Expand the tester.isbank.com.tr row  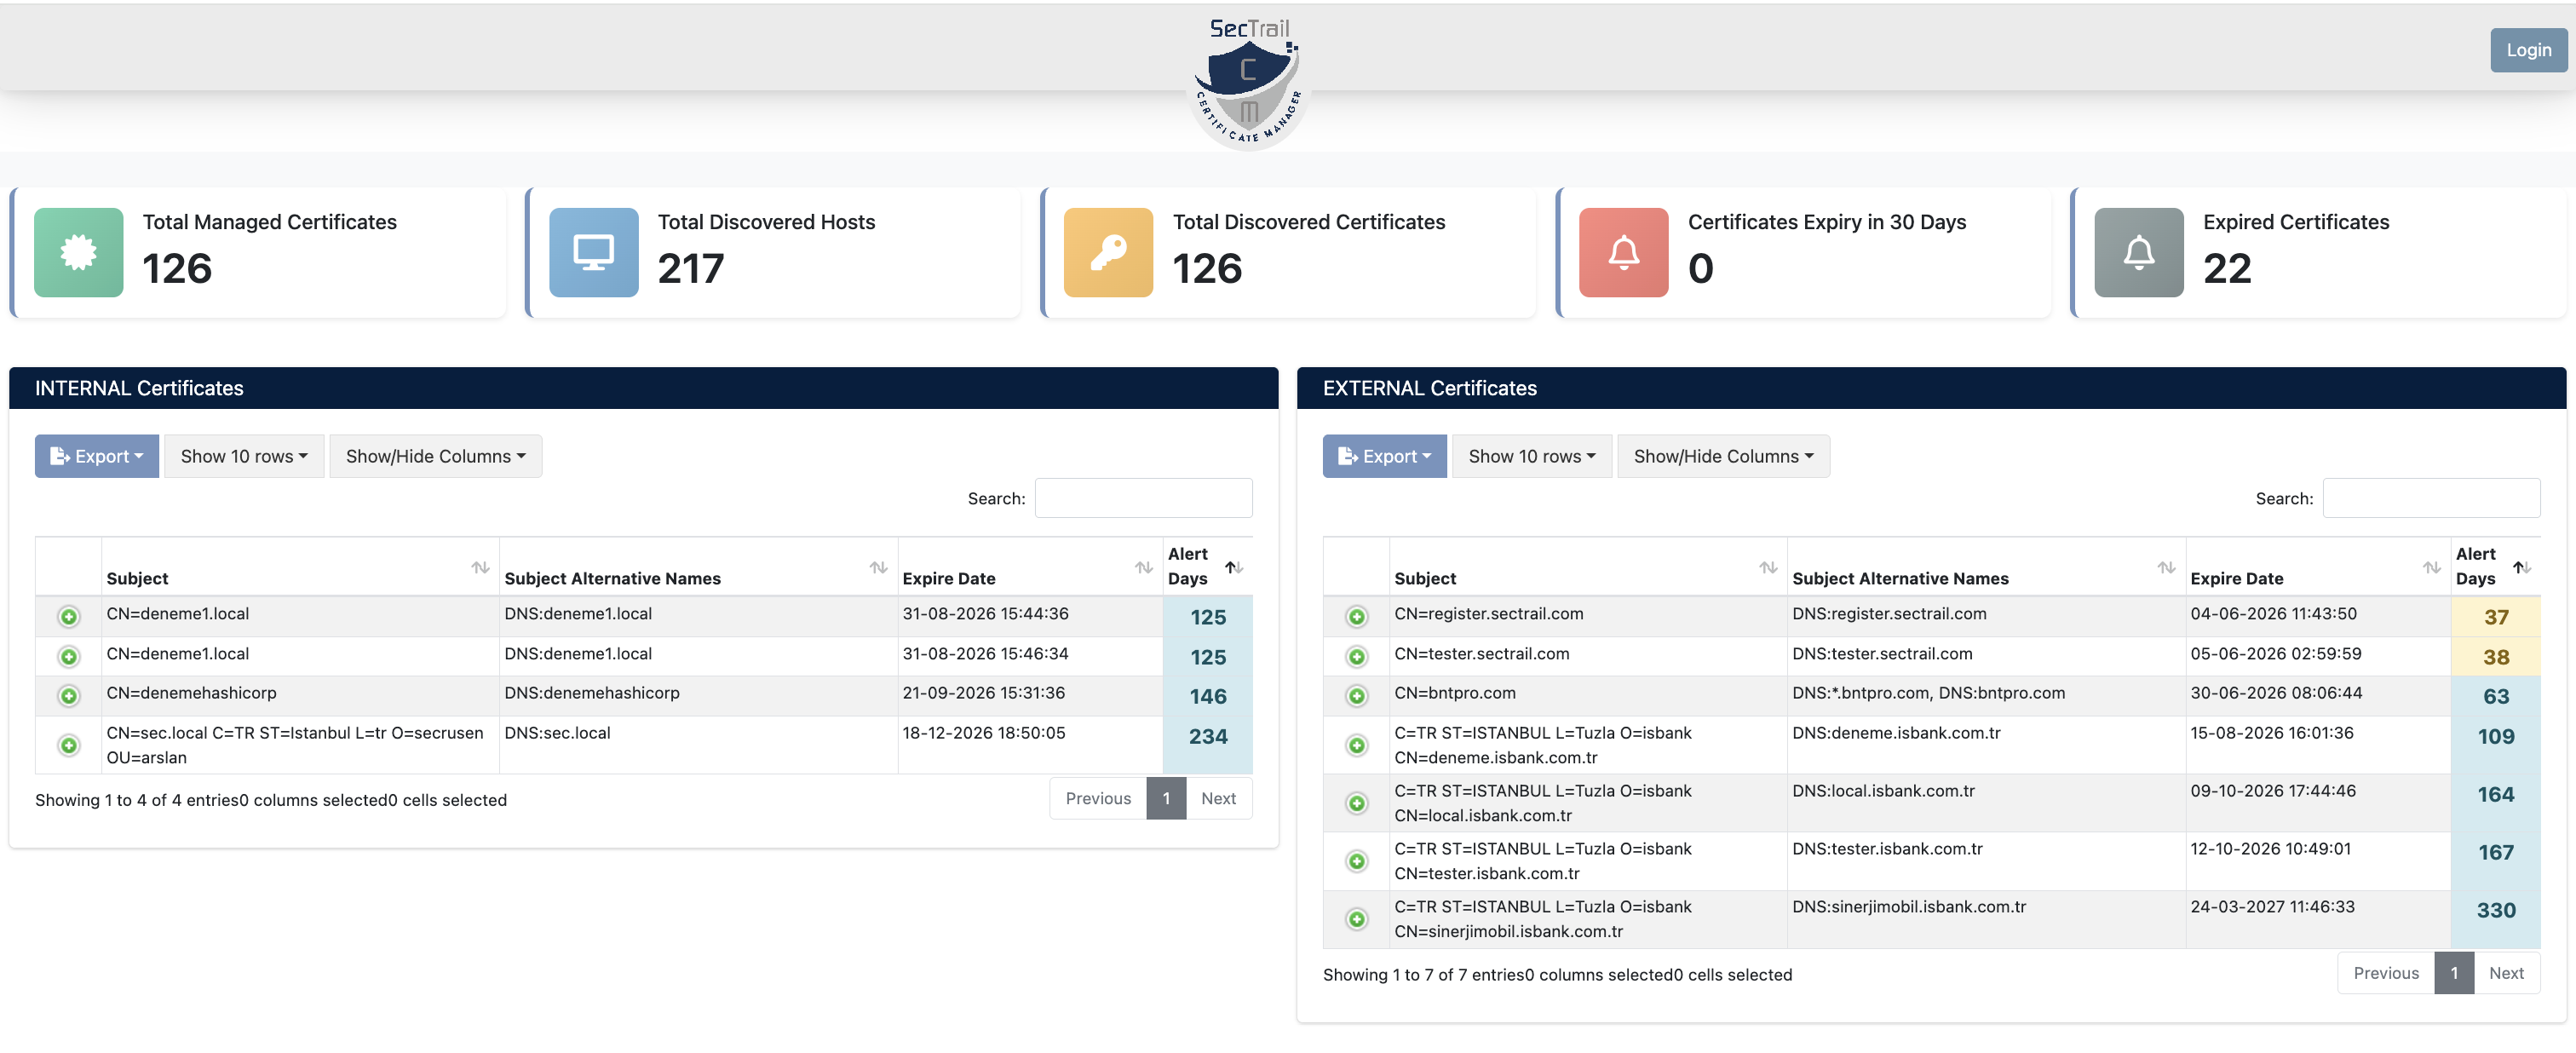(1356, 861)
